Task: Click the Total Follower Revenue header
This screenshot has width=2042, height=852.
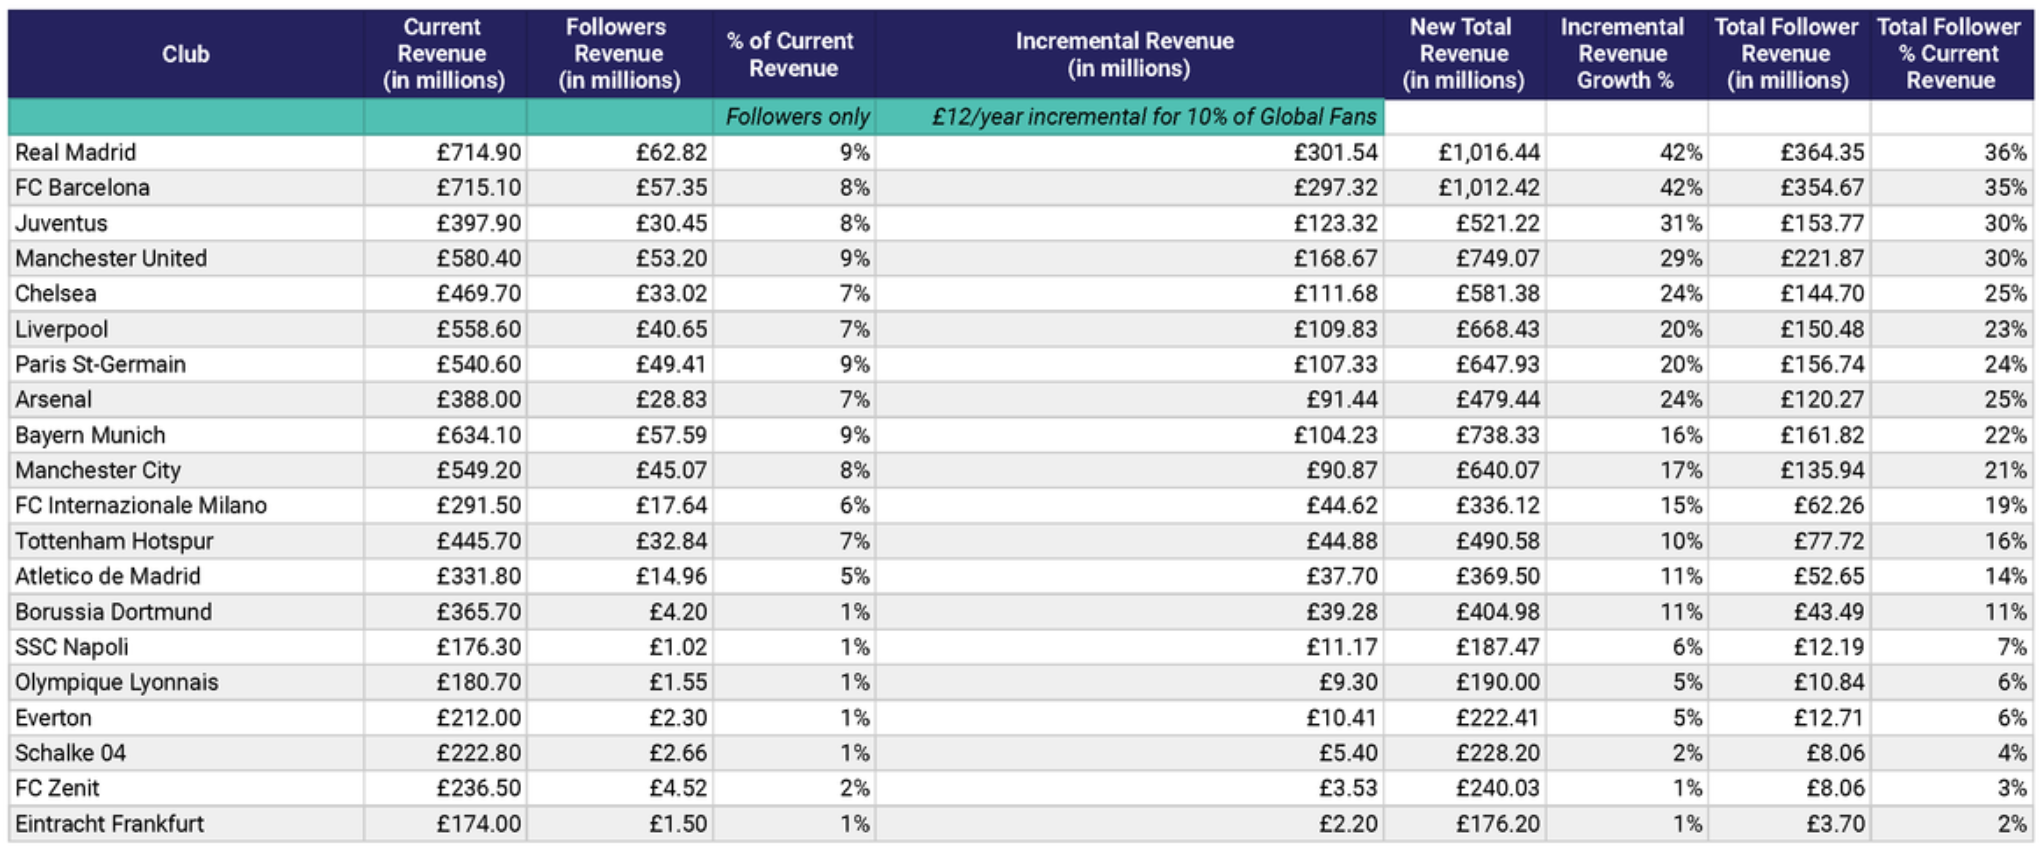Action: pos(1789,54)
